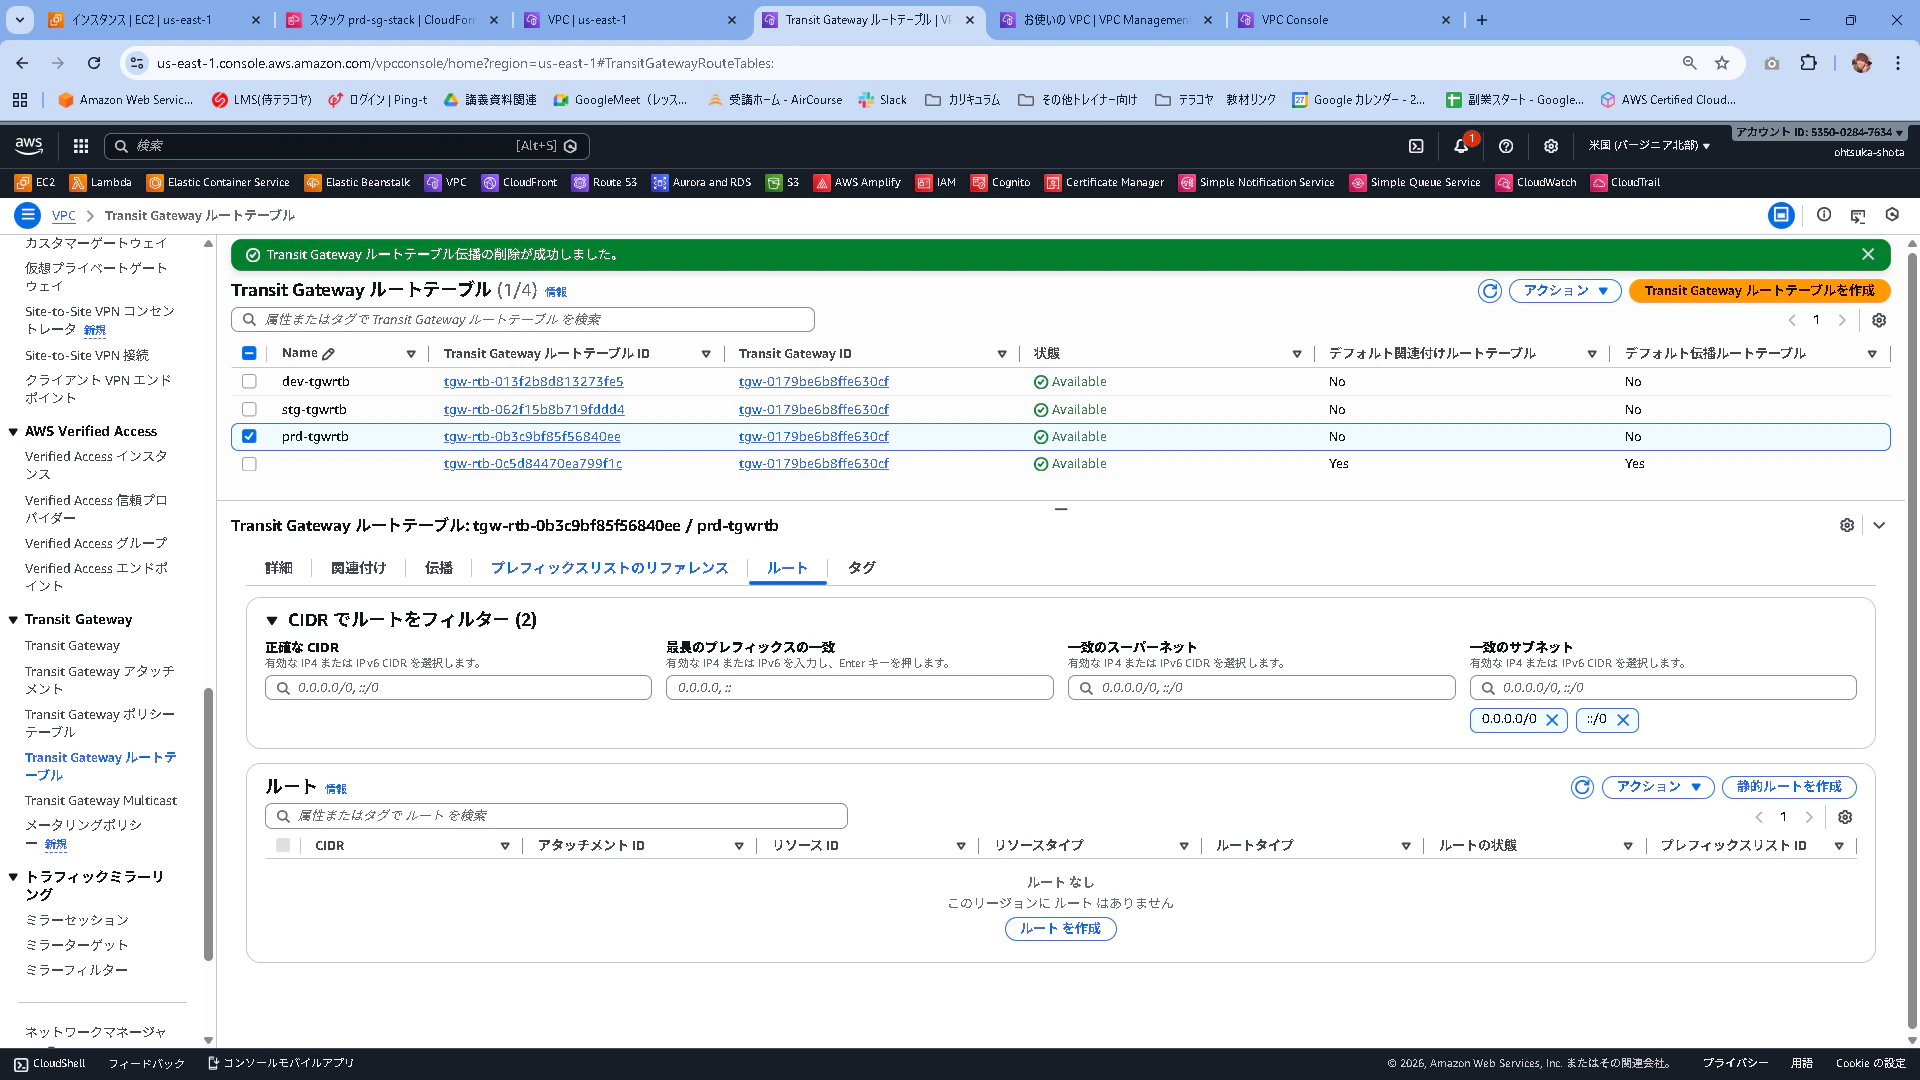Select the unnamed tgw-rtb-0c5d84447ea799f1c row checkbox

pyautogui.click(x=249, y=464)
